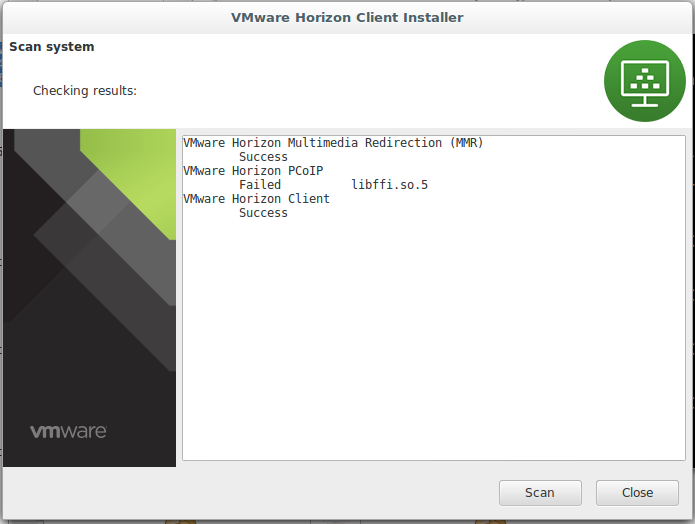
Task: Select the 'VMware Horizon Client' result line
Action: tap(256, 199)
